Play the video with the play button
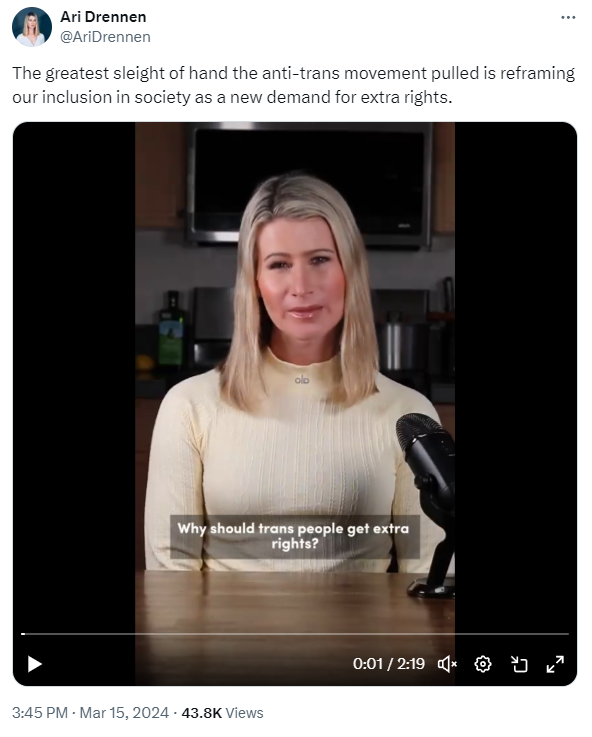The width and height of the screenshot is (592, 737). (35, 664)
